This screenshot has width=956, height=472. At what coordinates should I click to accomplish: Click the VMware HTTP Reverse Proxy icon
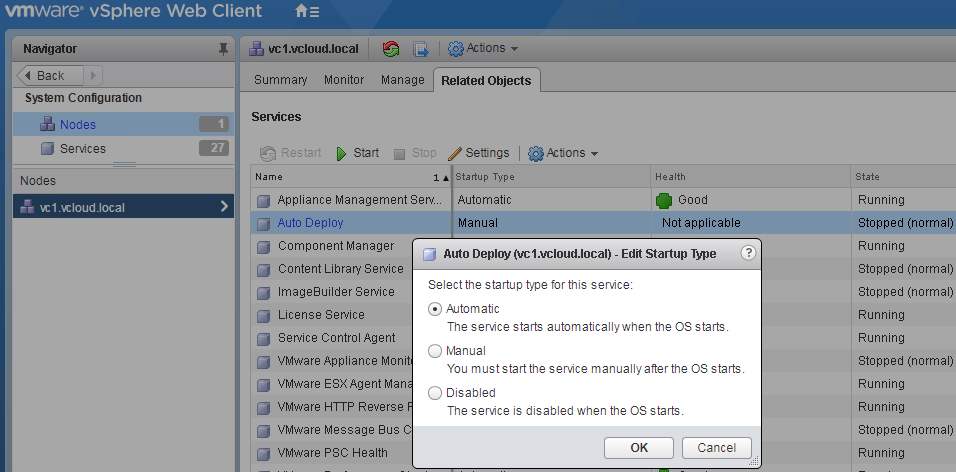pos(263,408)
